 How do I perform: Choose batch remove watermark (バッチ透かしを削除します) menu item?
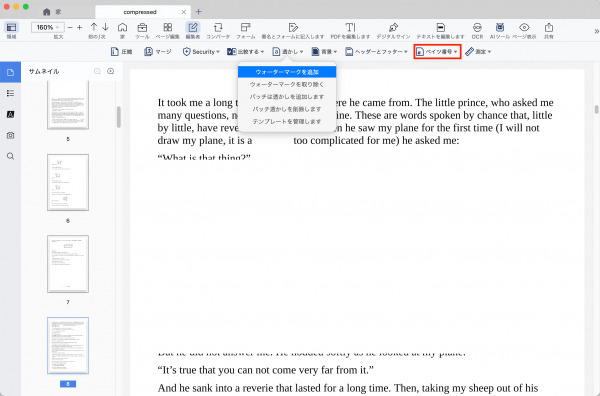point(287,109)
